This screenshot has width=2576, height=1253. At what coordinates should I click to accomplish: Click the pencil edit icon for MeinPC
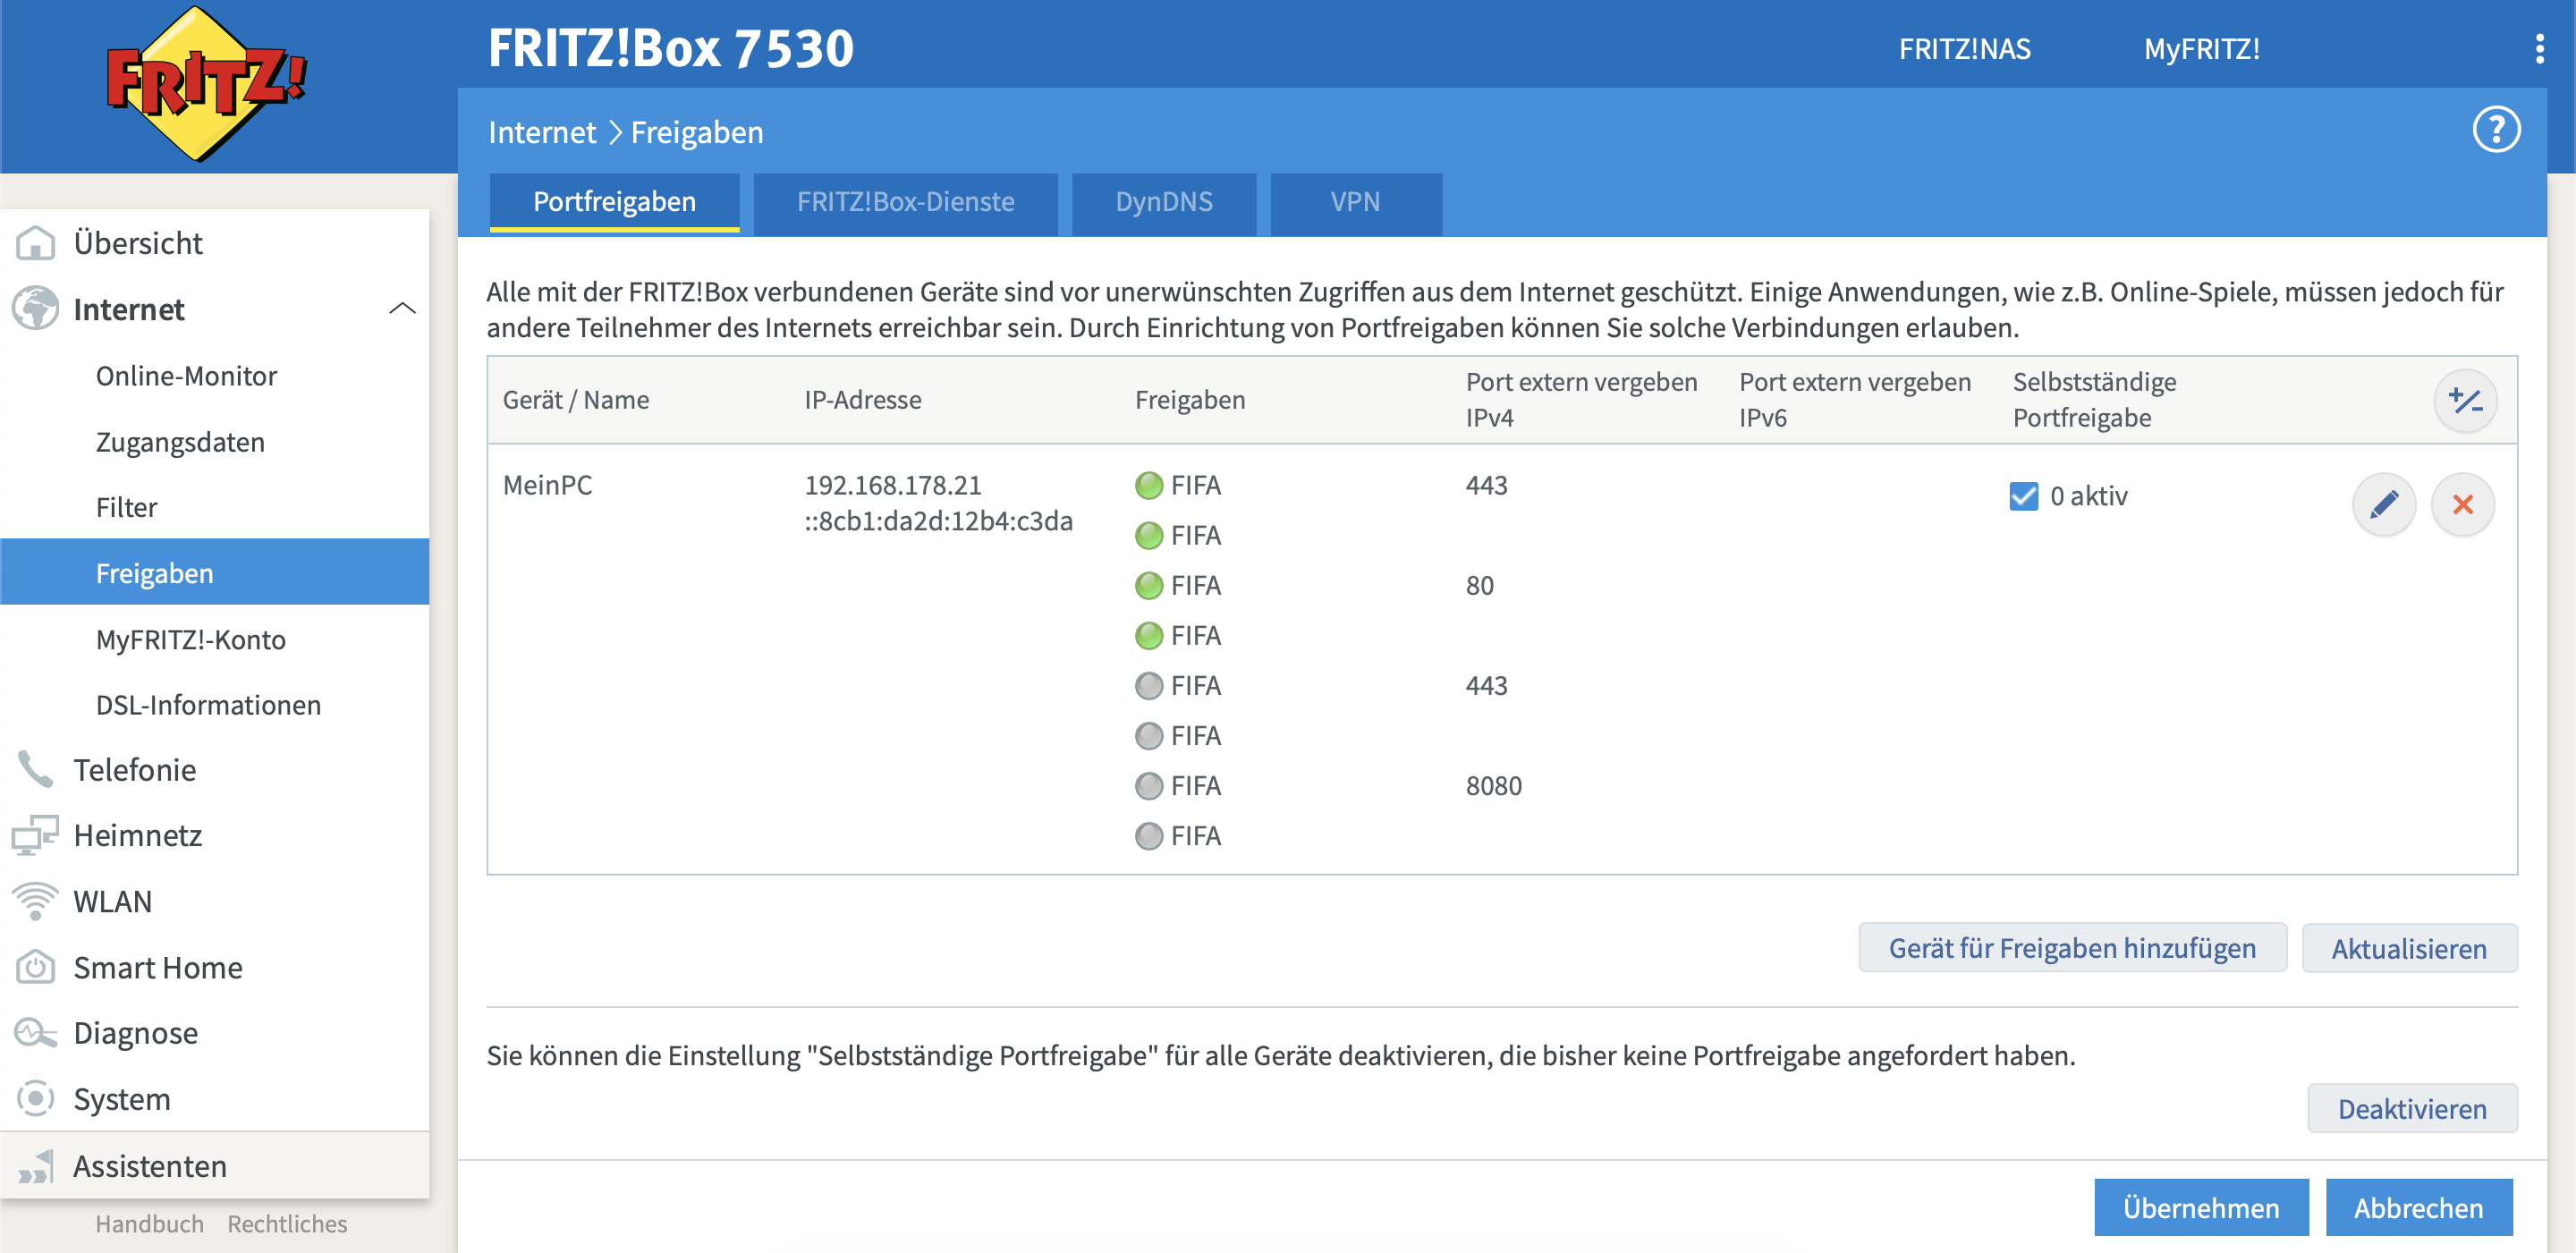[2383, 504]
